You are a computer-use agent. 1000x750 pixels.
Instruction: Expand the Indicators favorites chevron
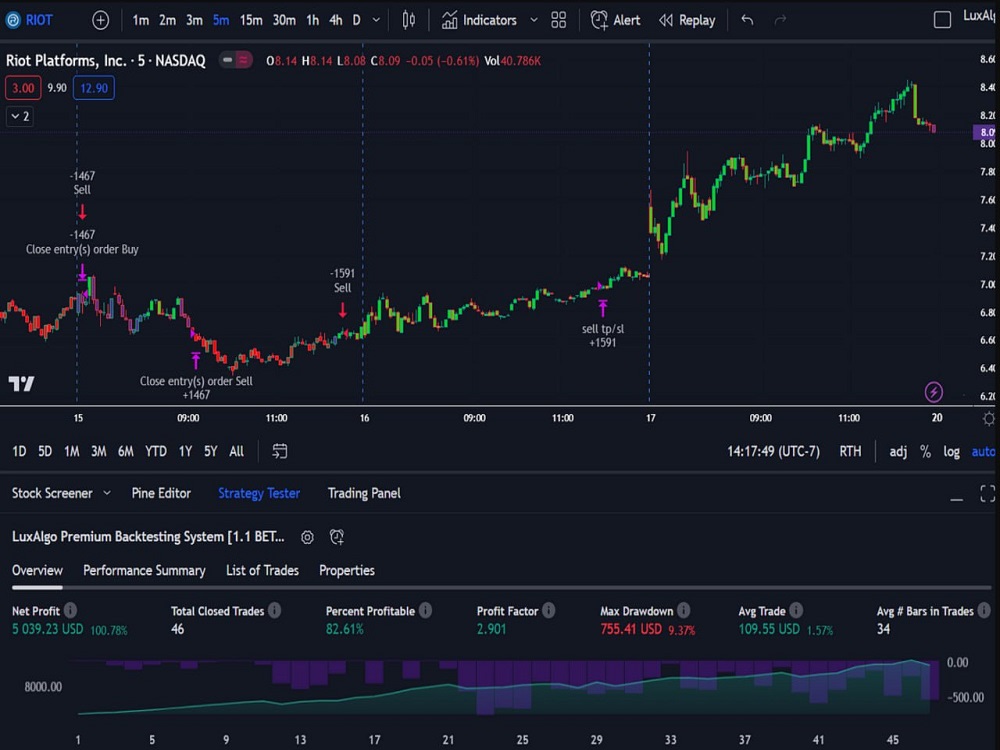point(534,20)
